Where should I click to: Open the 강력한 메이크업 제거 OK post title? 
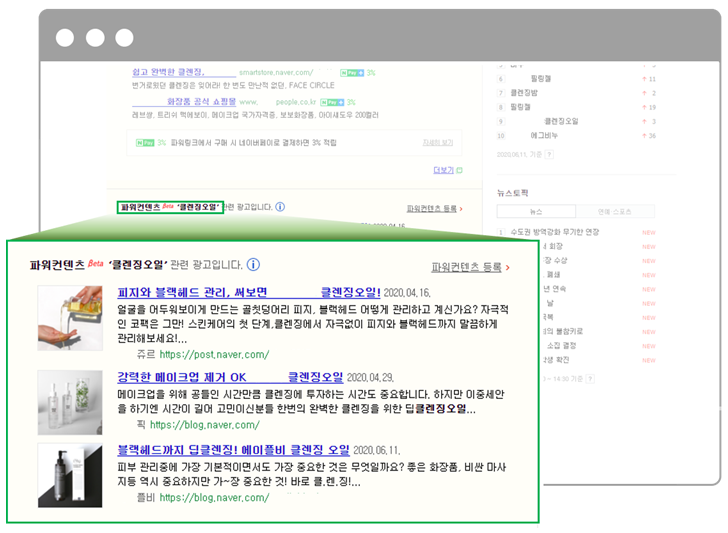pyautogui.click(x=230, y=377)
